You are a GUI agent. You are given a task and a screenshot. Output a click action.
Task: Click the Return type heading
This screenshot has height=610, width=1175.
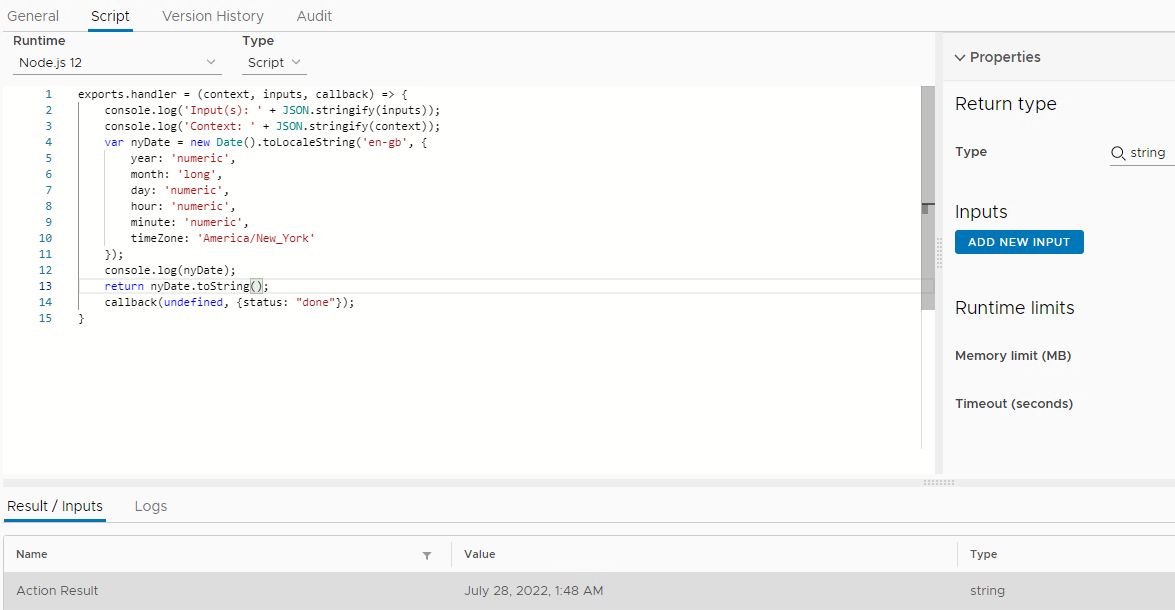click(1006, 104)
